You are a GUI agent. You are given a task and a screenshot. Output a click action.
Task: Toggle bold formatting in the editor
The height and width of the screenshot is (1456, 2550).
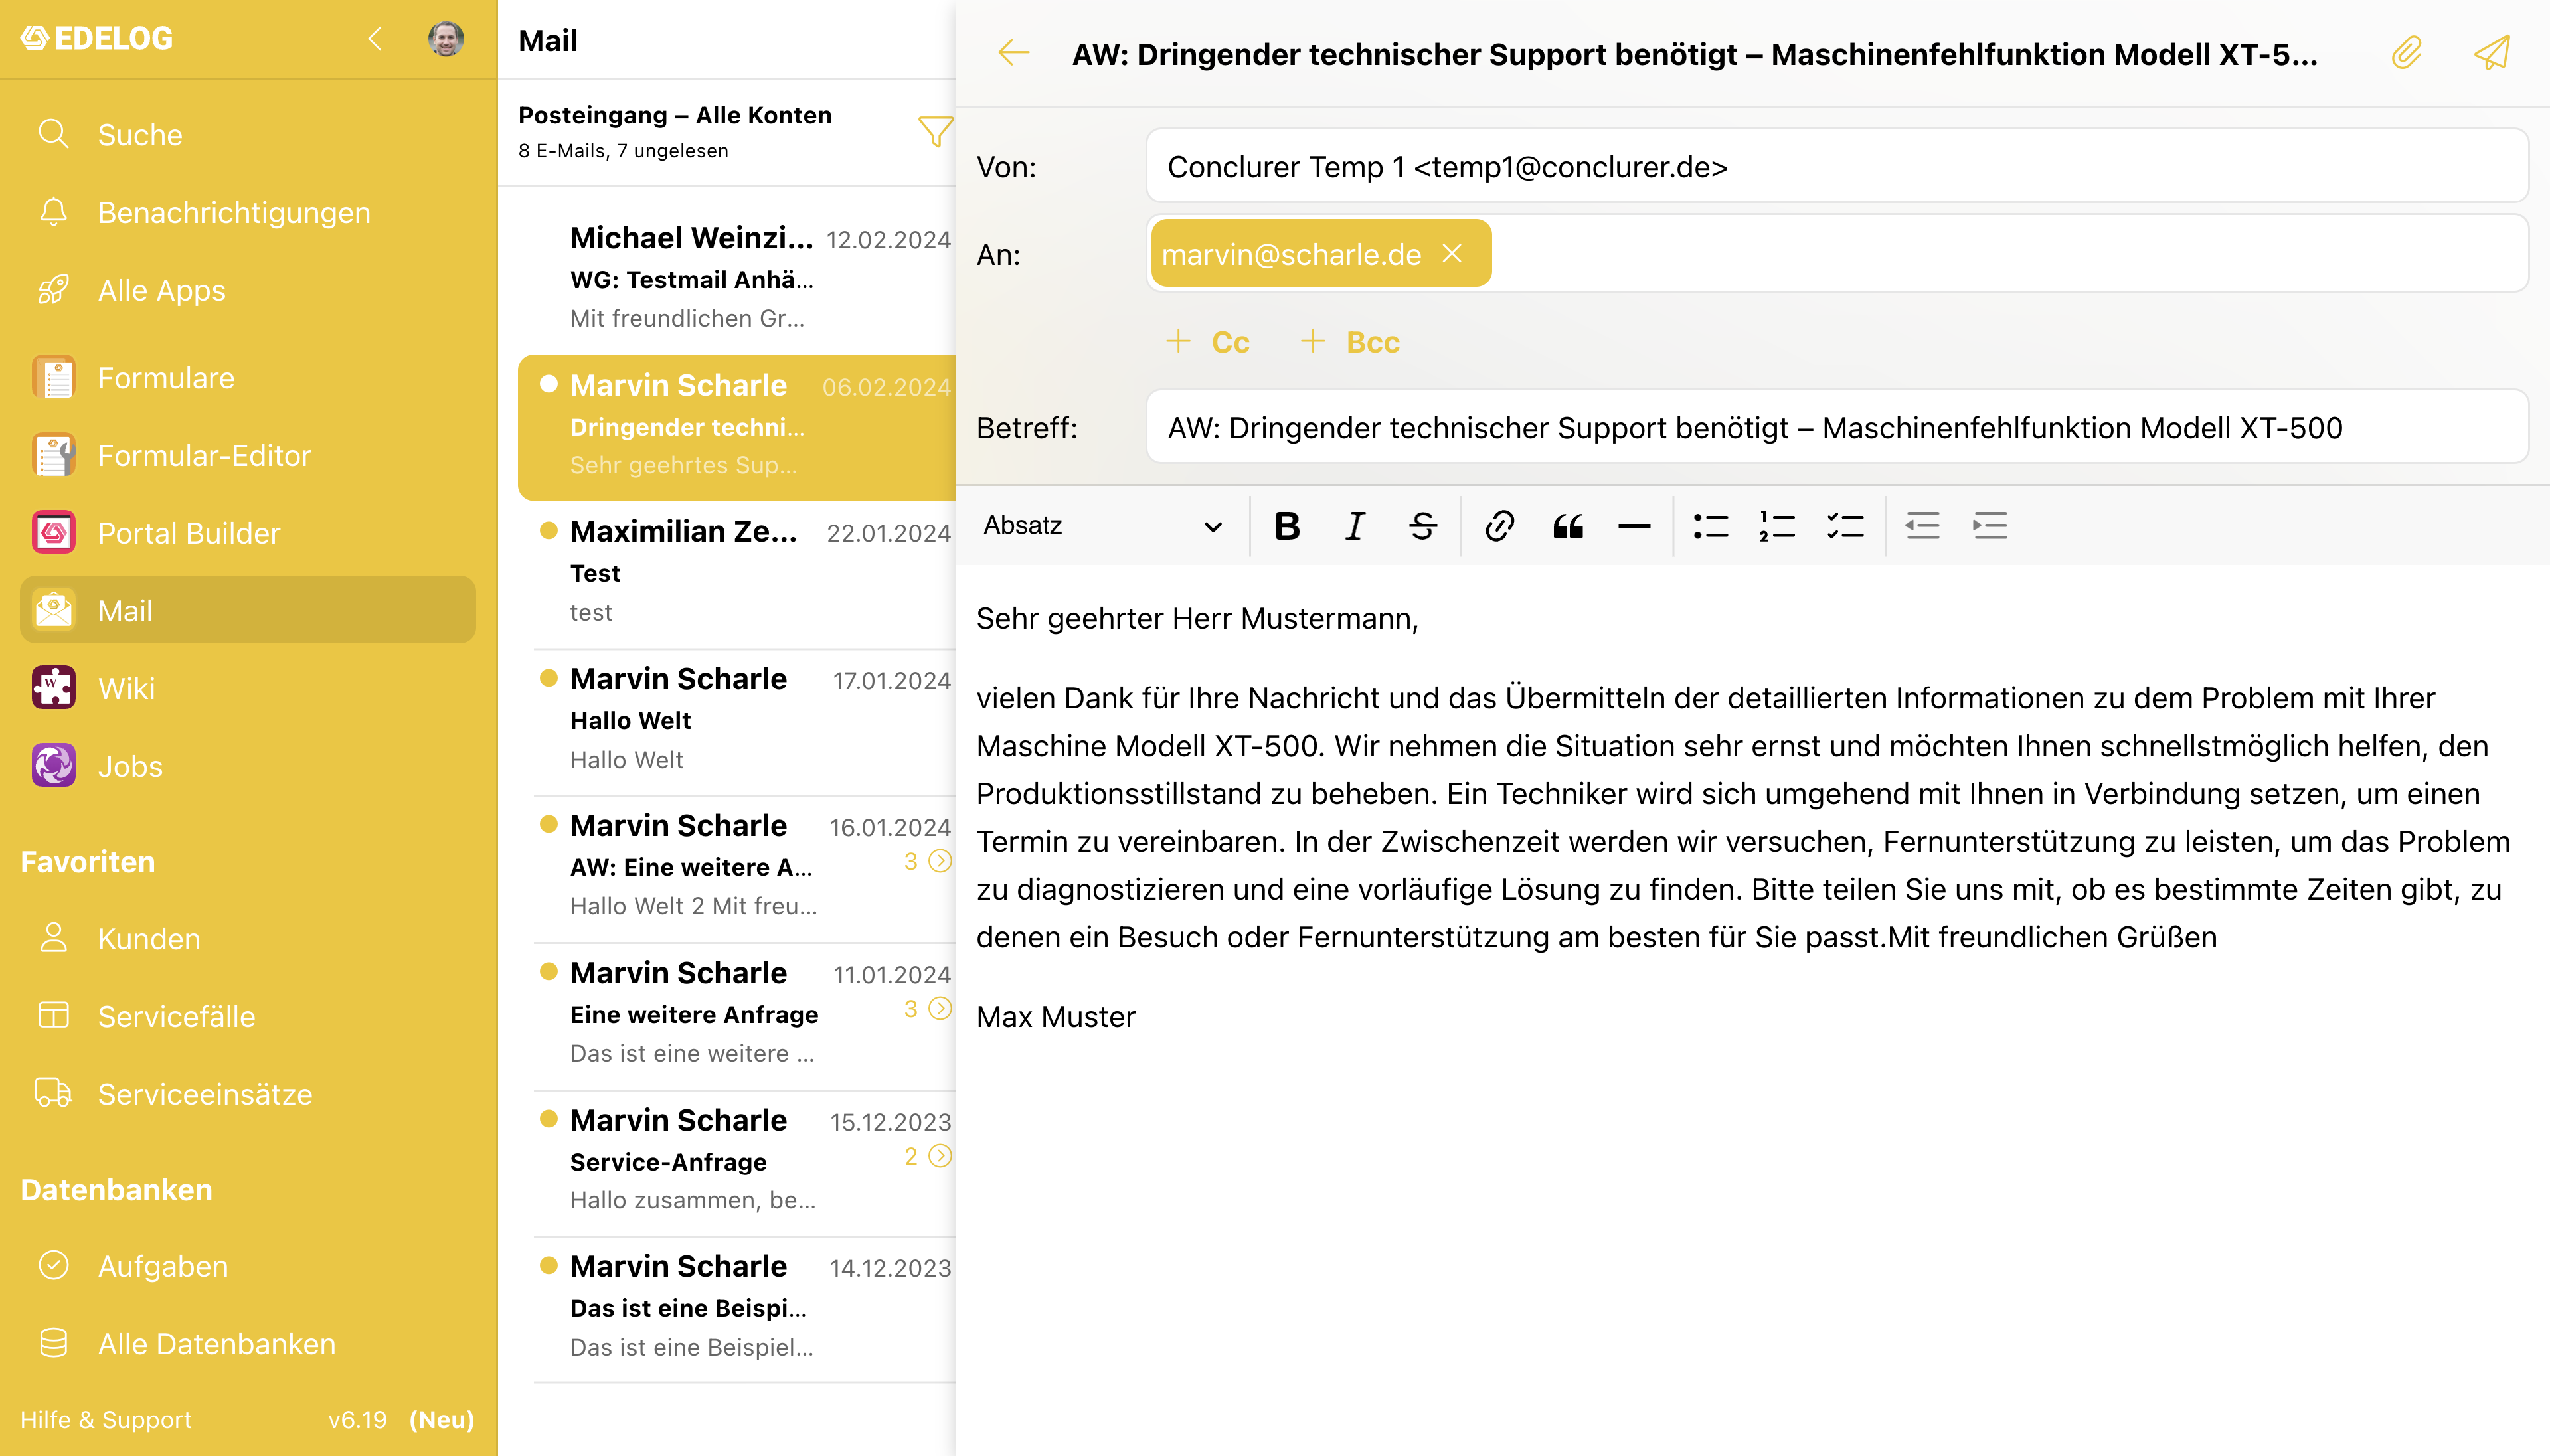[1287, 526]
